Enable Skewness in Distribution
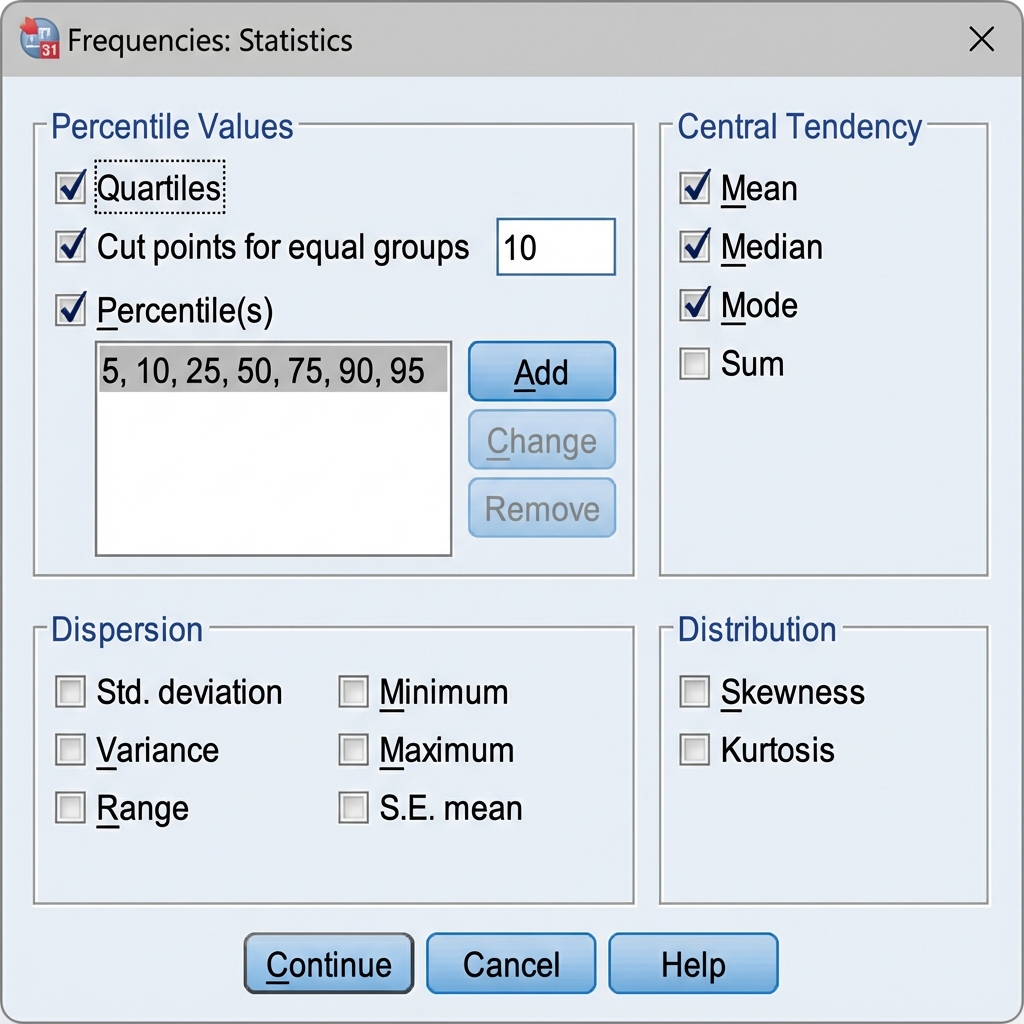 (694, 692)
